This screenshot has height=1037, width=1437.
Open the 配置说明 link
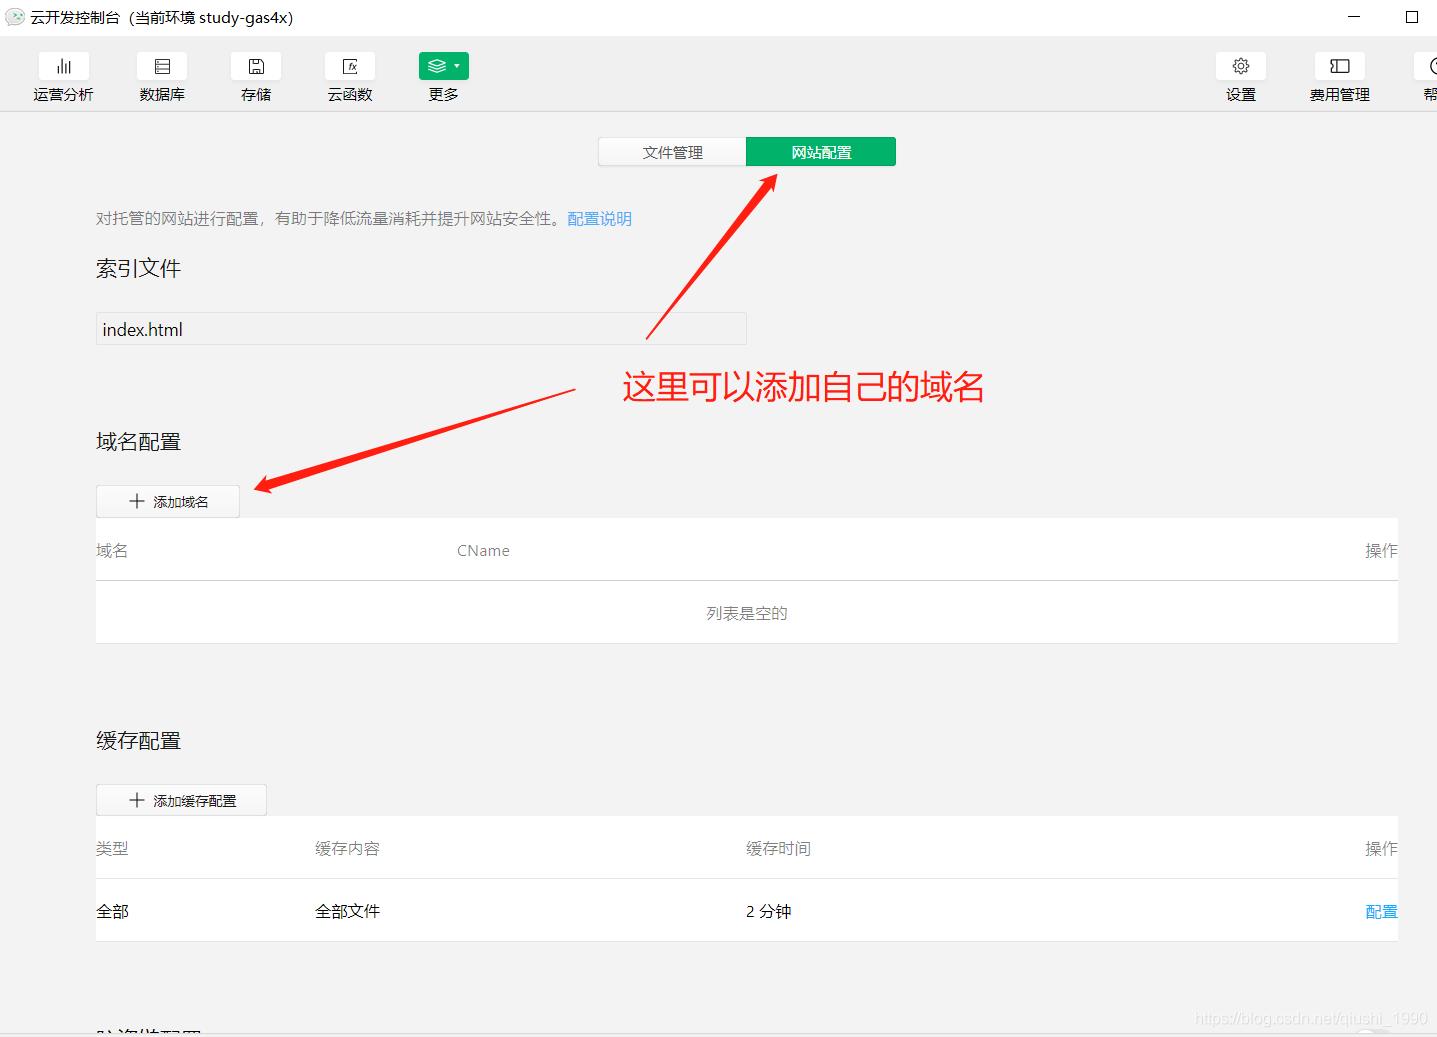click(599, 218)
